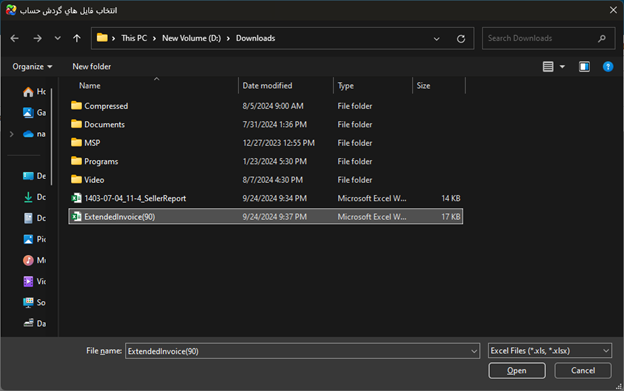Select New Volume (D:) in the path
624x391 pixels.
[x=191, y=38]
